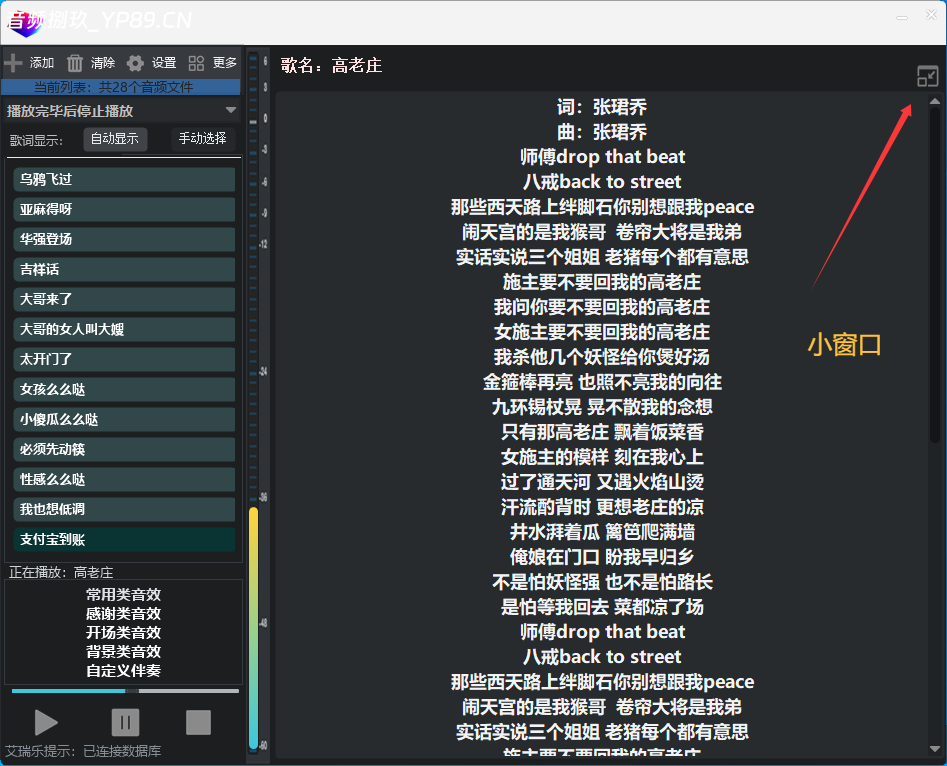The image size is (947, 766).
Task: Expand the 播放完毕后停止播放 dropdown
Action: pos(231,111)
